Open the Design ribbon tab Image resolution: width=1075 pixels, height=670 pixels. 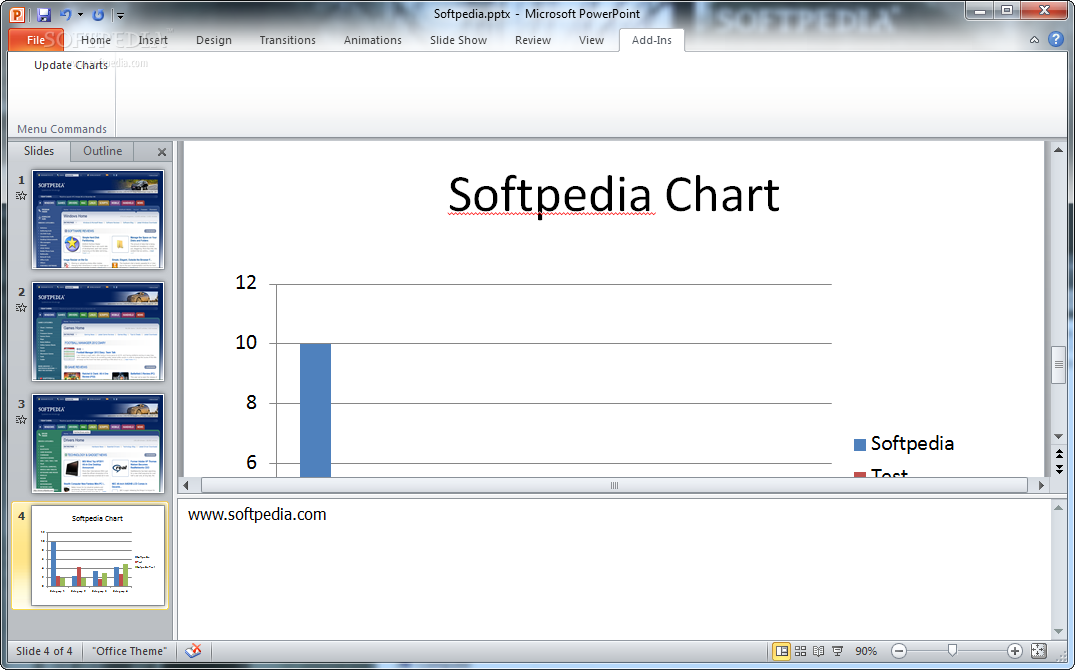pyautogui.click(x=214, y=40)
